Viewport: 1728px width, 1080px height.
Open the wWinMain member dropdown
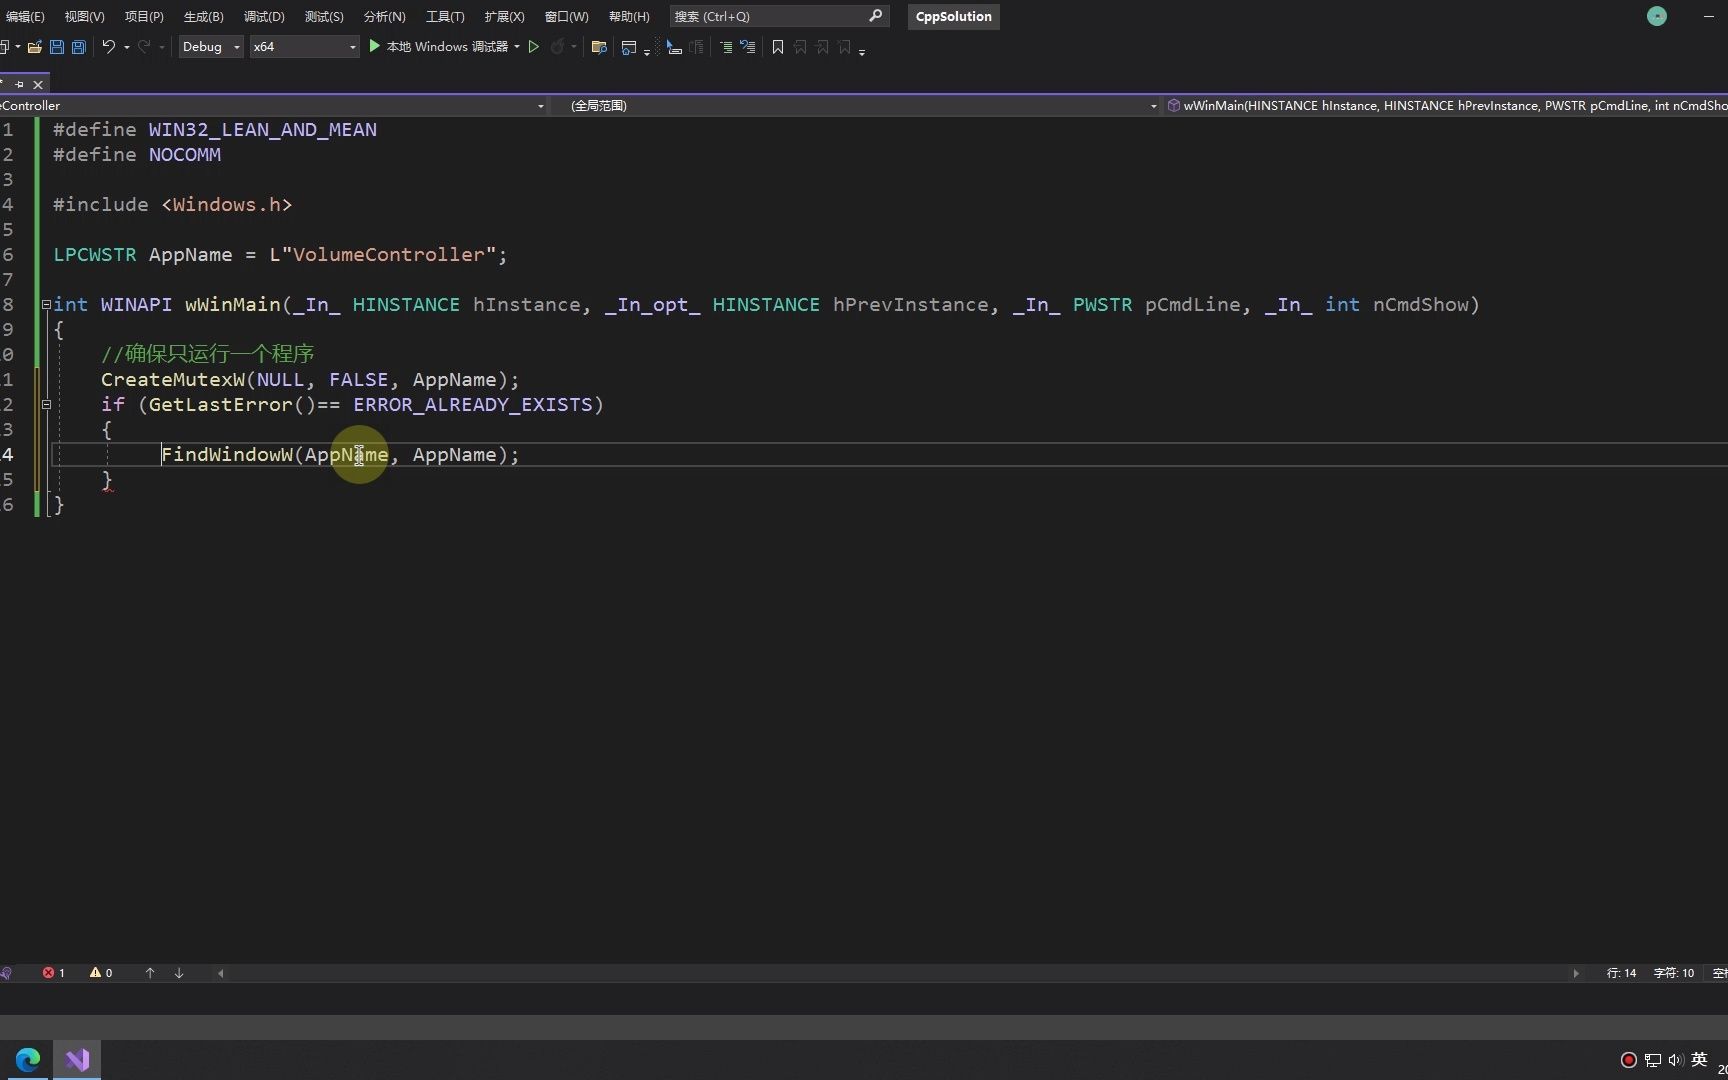tap(1446, 105)
